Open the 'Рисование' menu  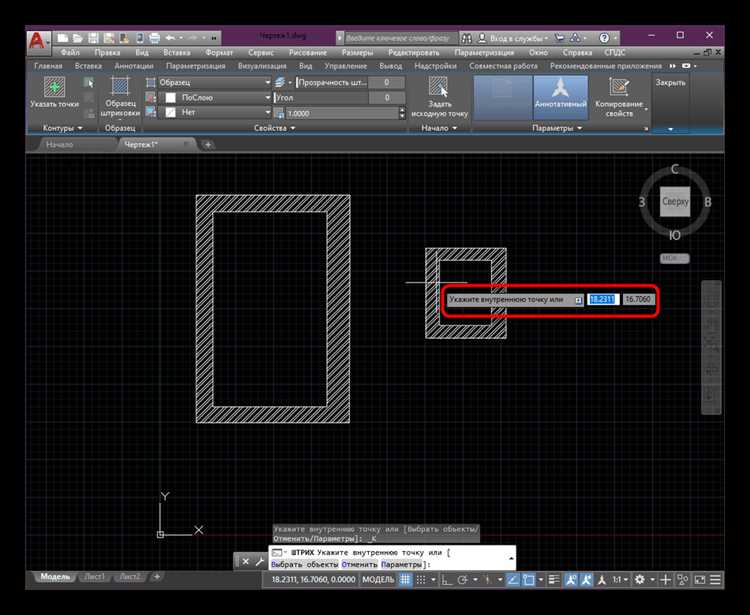click(x=308, y=53)
